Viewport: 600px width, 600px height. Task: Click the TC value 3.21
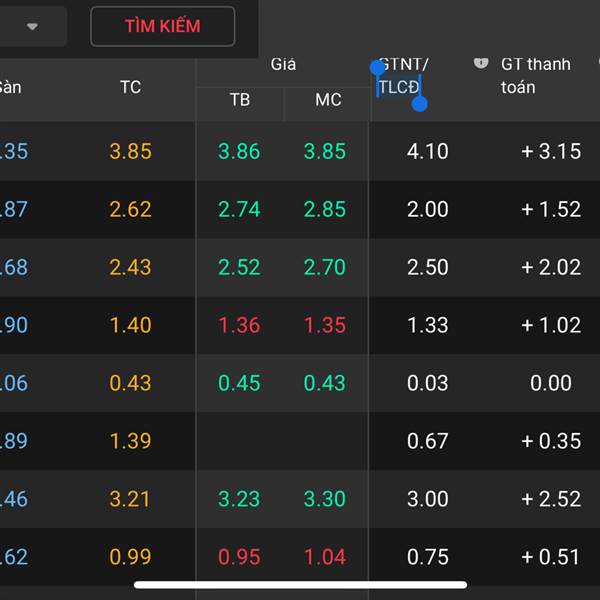pos(130,499)
